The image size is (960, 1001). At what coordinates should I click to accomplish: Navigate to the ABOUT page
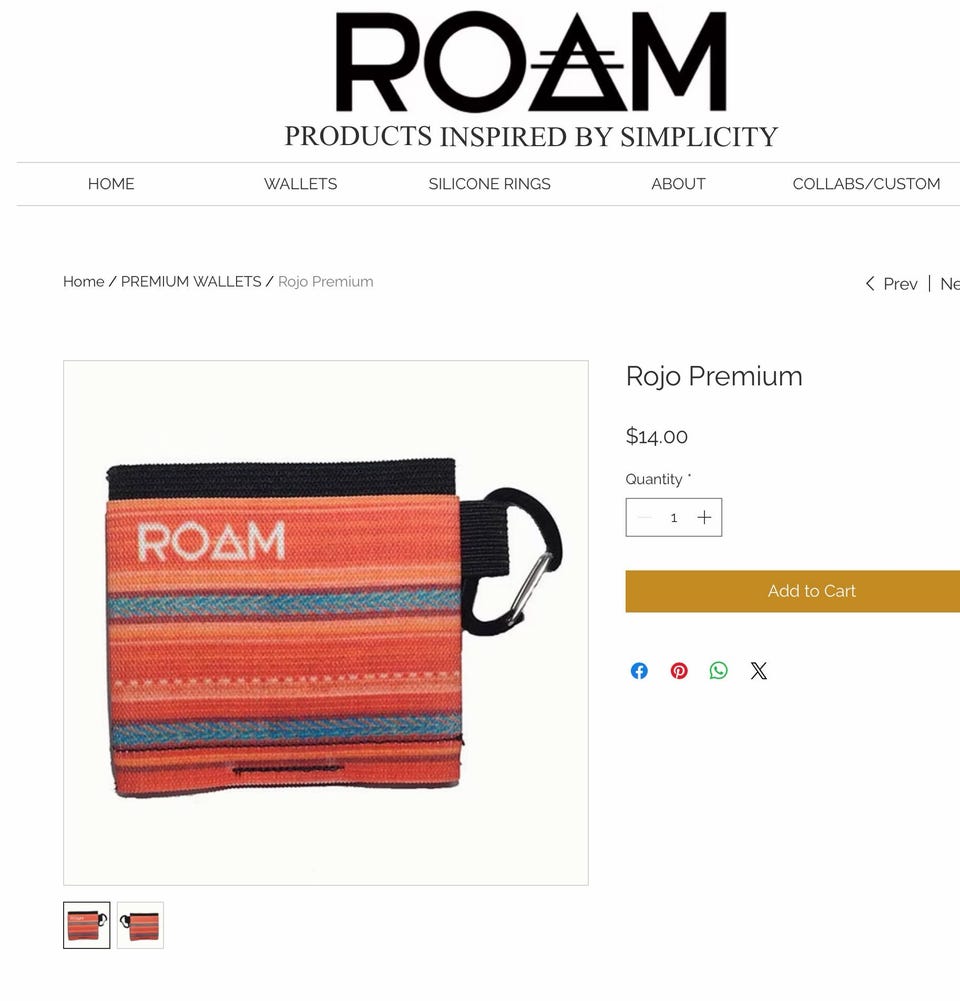pos(679,184)
